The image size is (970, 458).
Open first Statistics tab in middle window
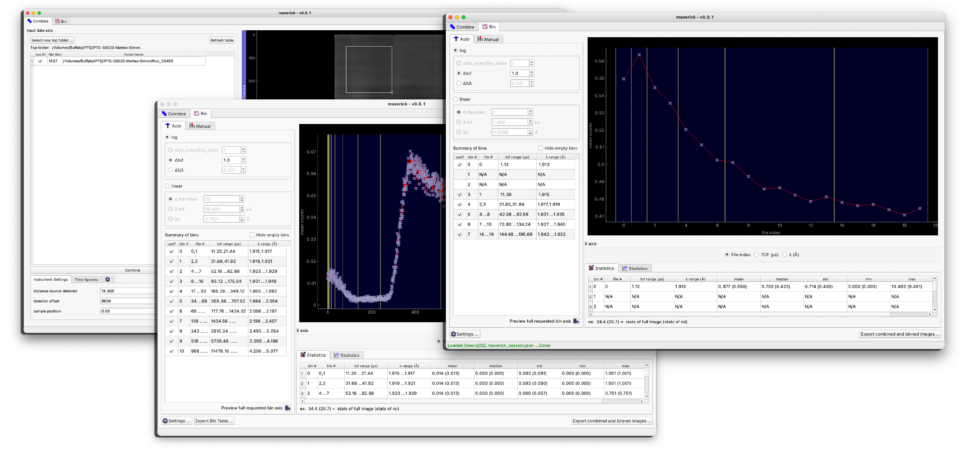click(x=314, y=355)
